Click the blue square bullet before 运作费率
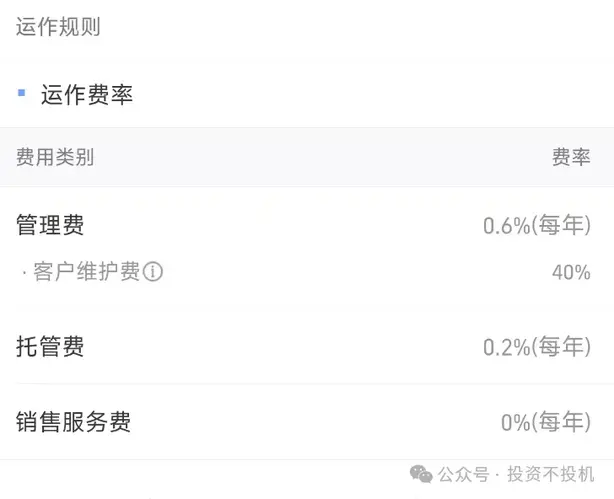 tap(22, 93)
